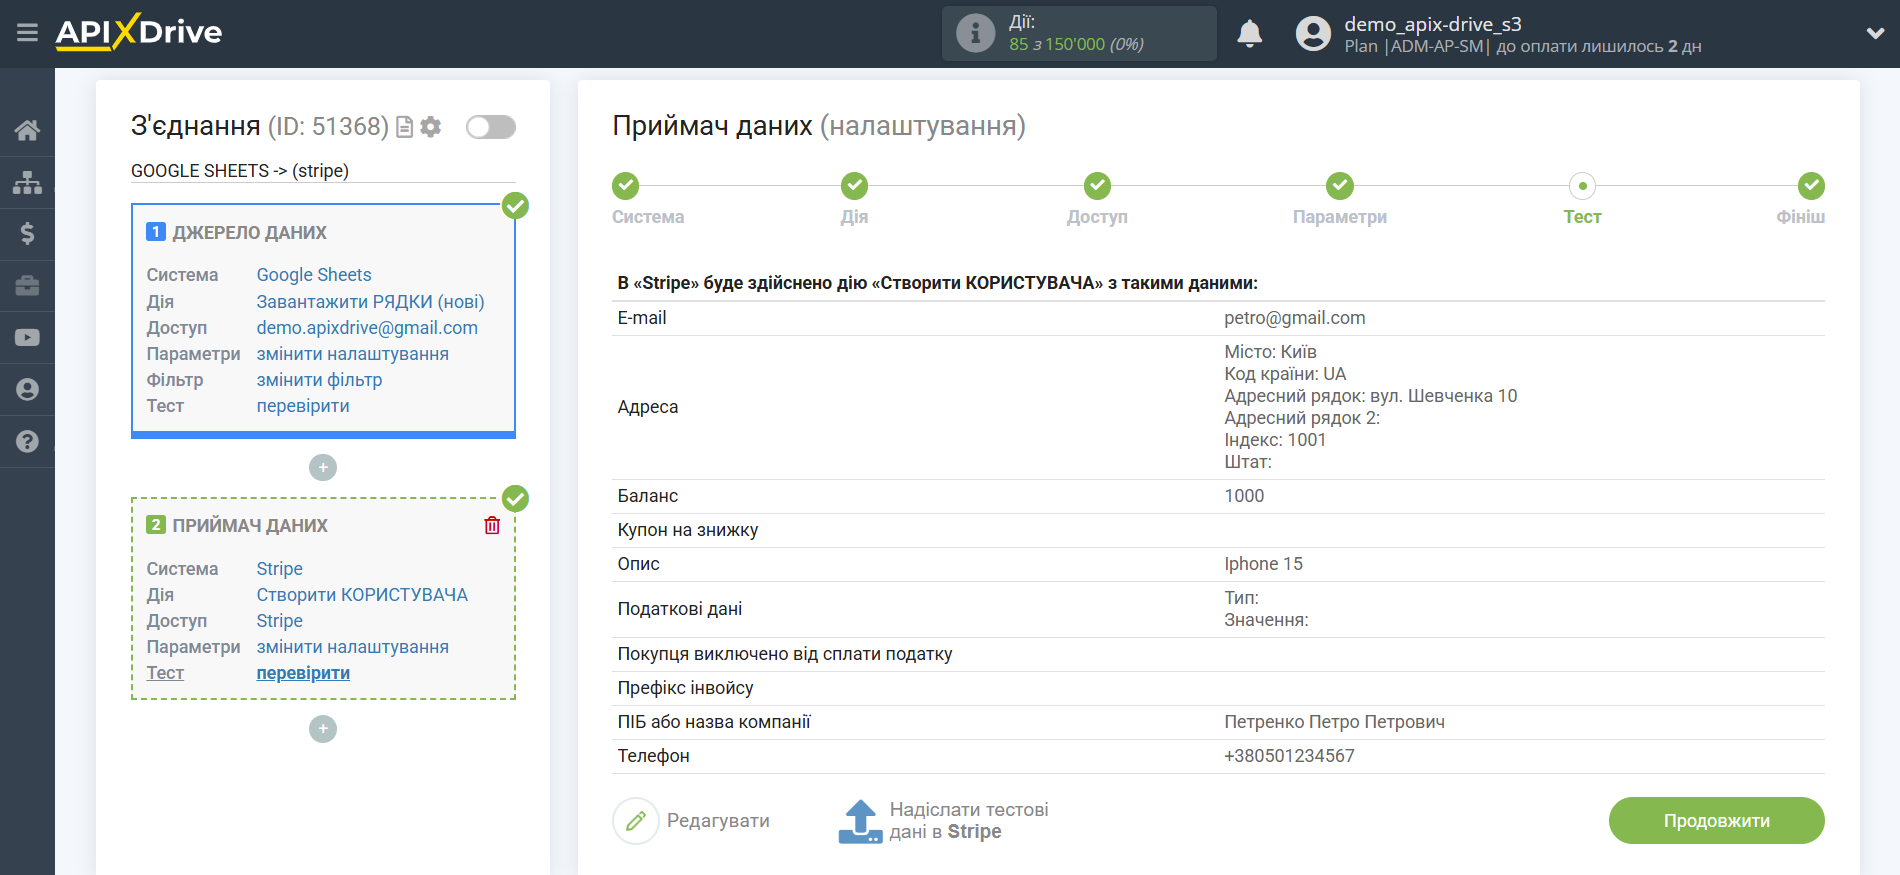Open Завантажити РЯДКИ (нові) link
1900x875 pixels.
coord(370,302)
